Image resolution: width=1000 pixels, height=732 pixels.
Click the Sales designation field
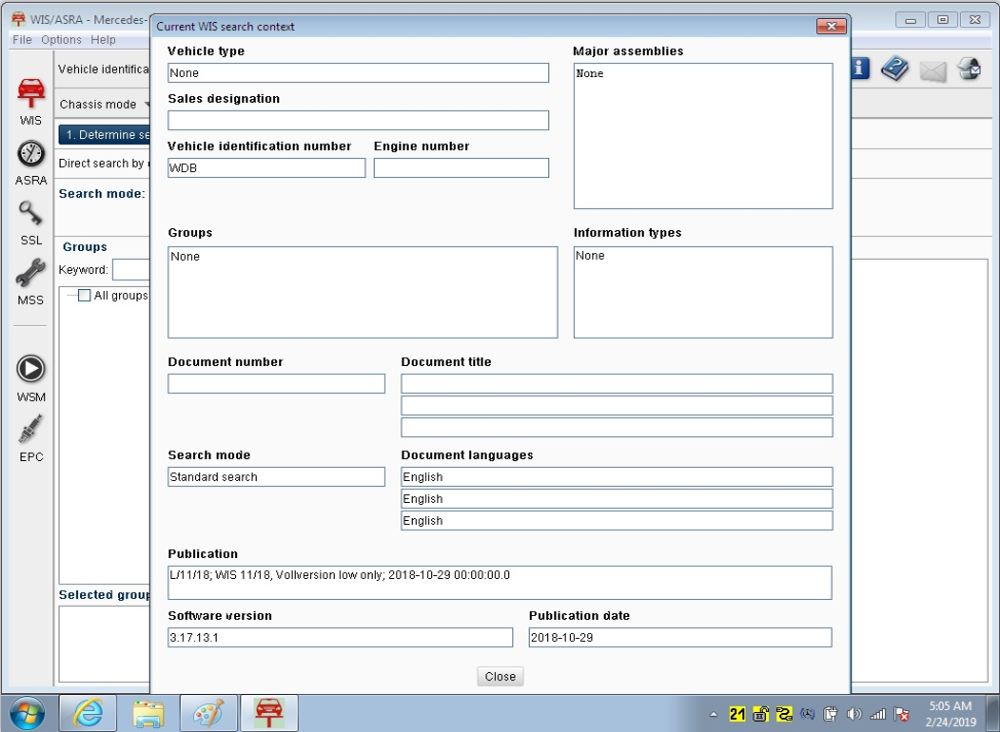tap(358, 120)
